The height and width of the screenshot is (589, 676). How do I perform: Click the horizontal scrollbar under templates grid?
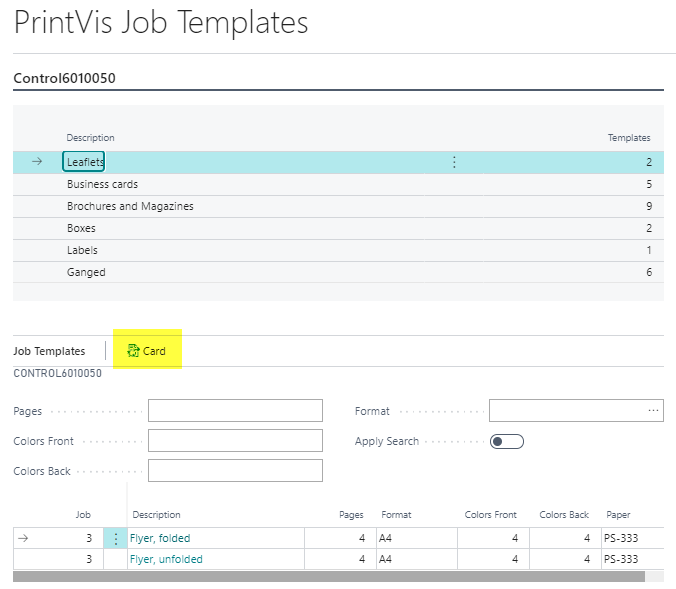(329, 576)
